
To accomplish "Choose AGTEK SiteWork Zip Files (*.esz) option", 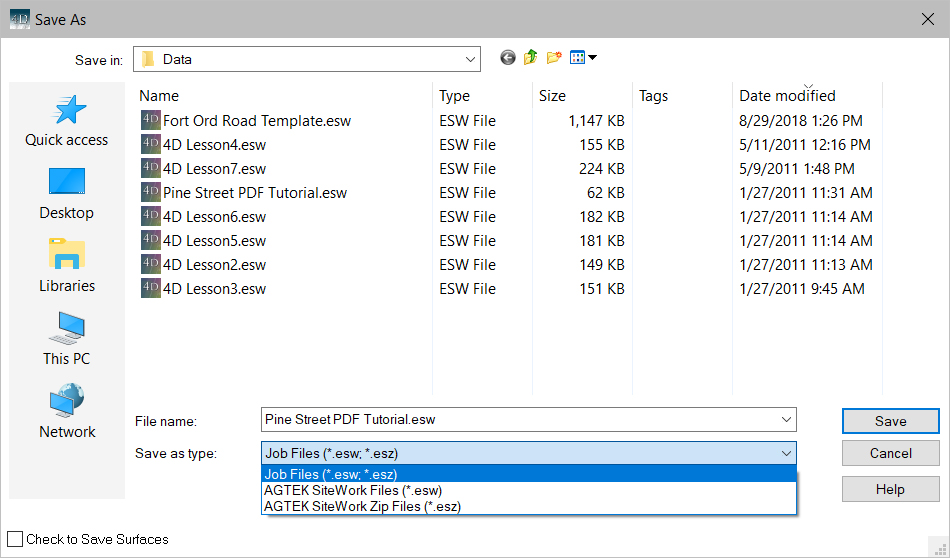I will tap(362, 506).
